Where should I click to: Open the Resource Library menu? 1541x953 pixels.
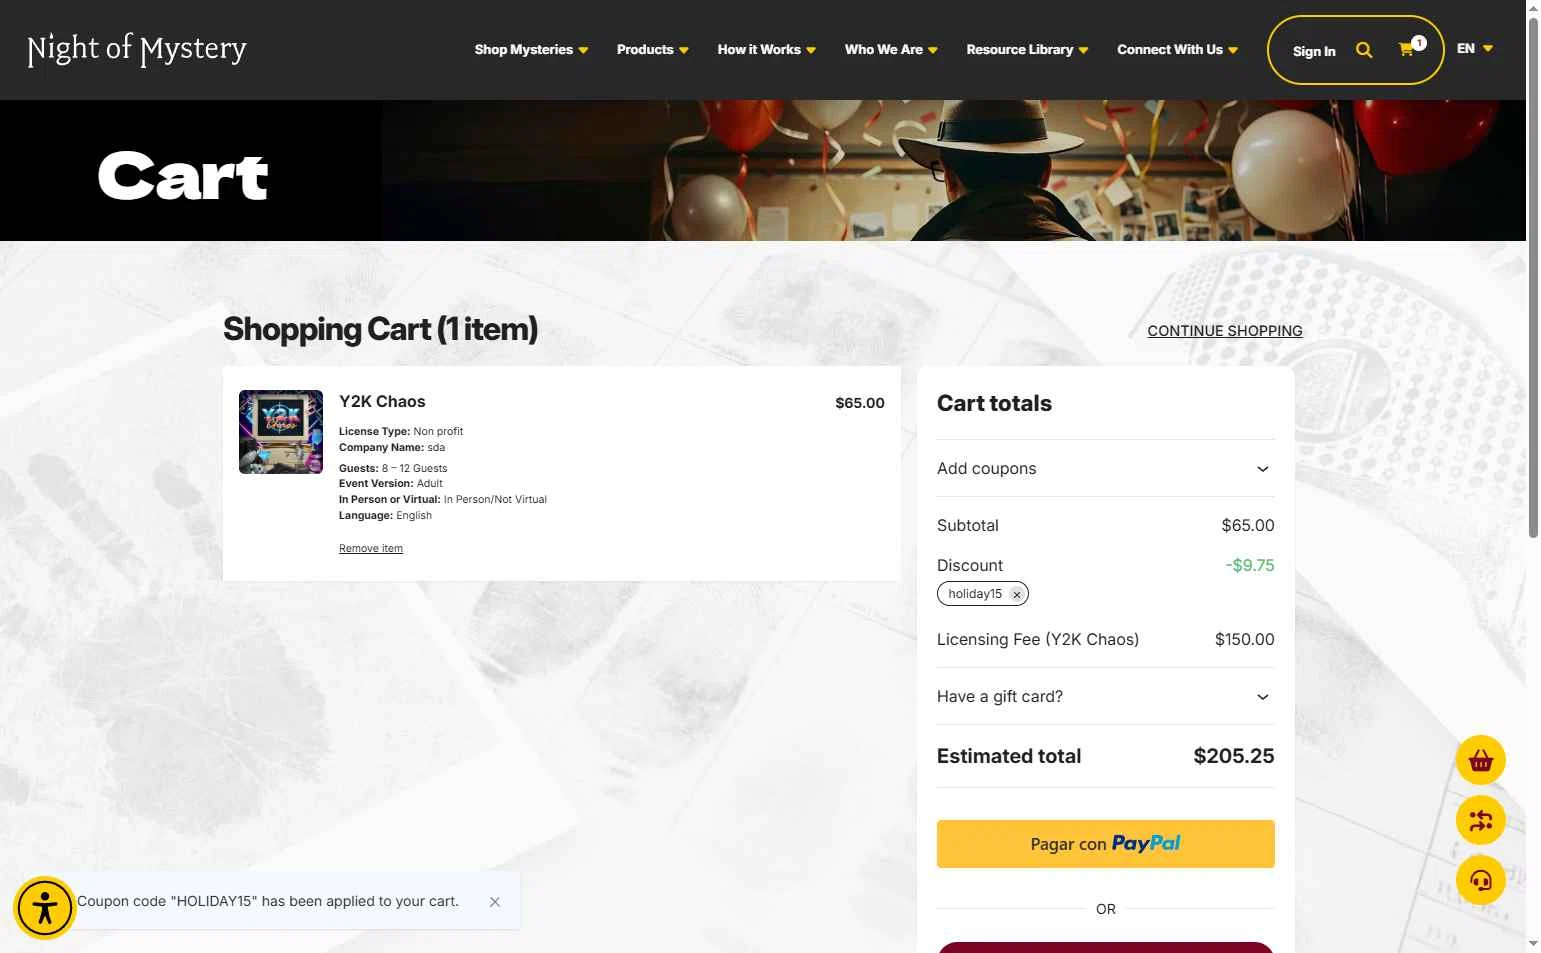(1027, 49)
